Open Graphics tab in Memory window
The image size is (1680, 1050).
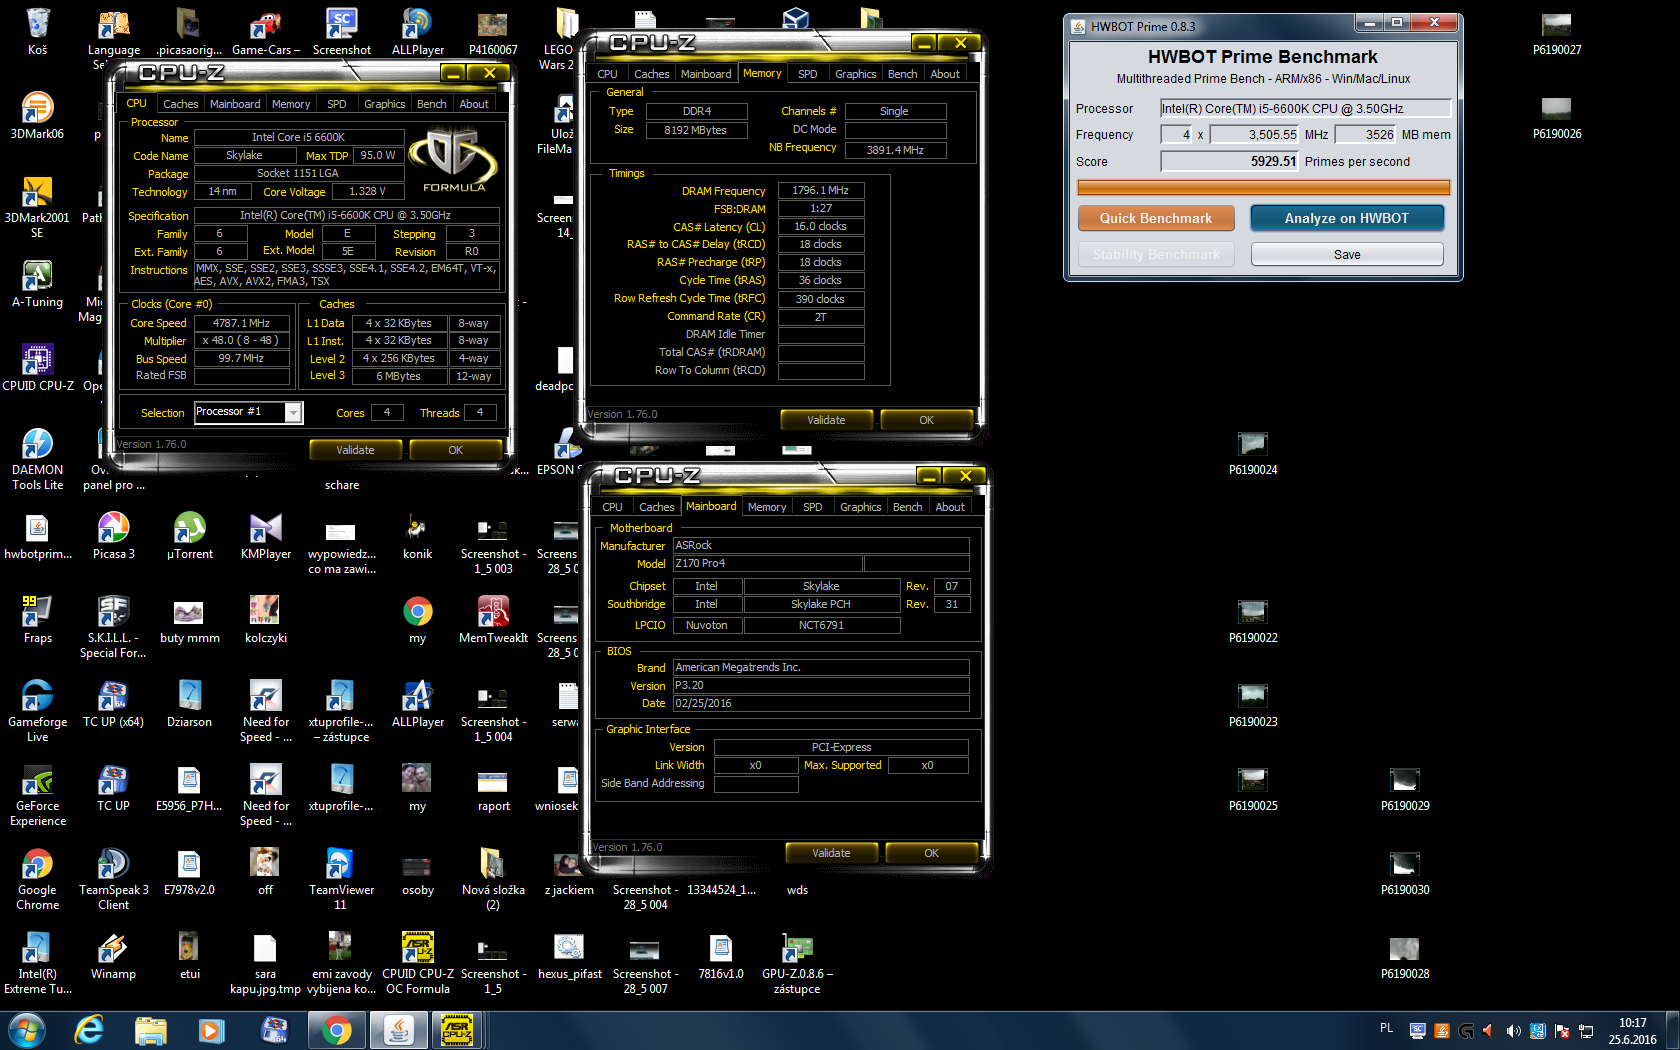pos(856,74)
